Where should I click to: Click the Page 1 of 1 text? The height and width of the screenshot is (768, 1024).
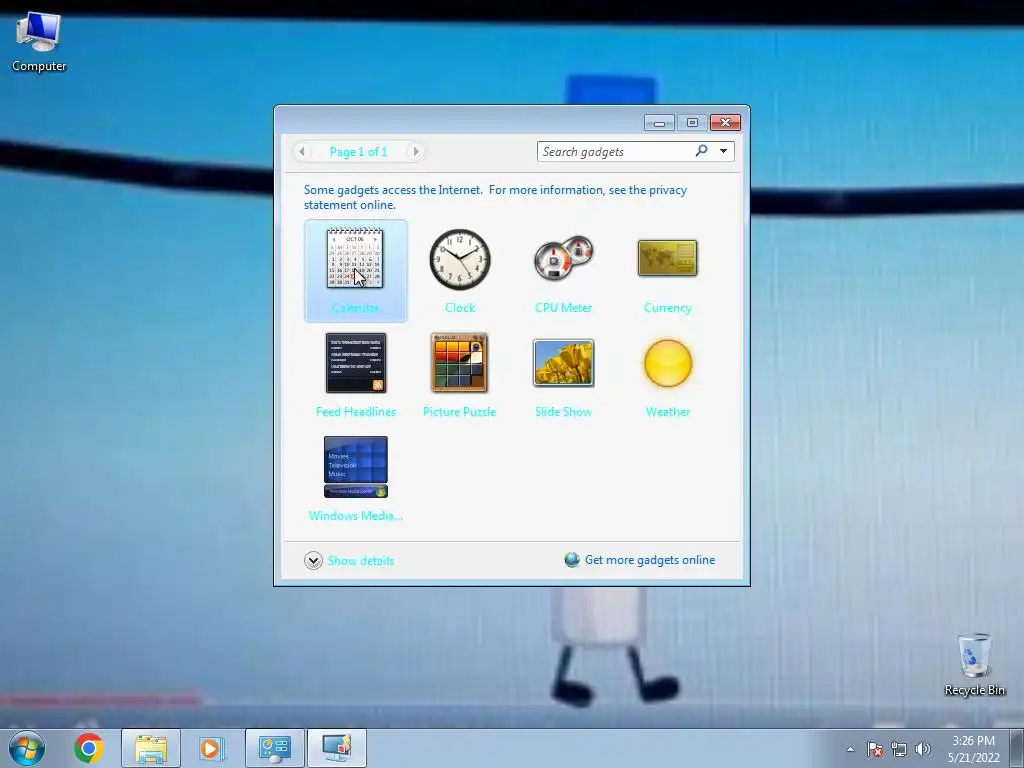point(359,152)
